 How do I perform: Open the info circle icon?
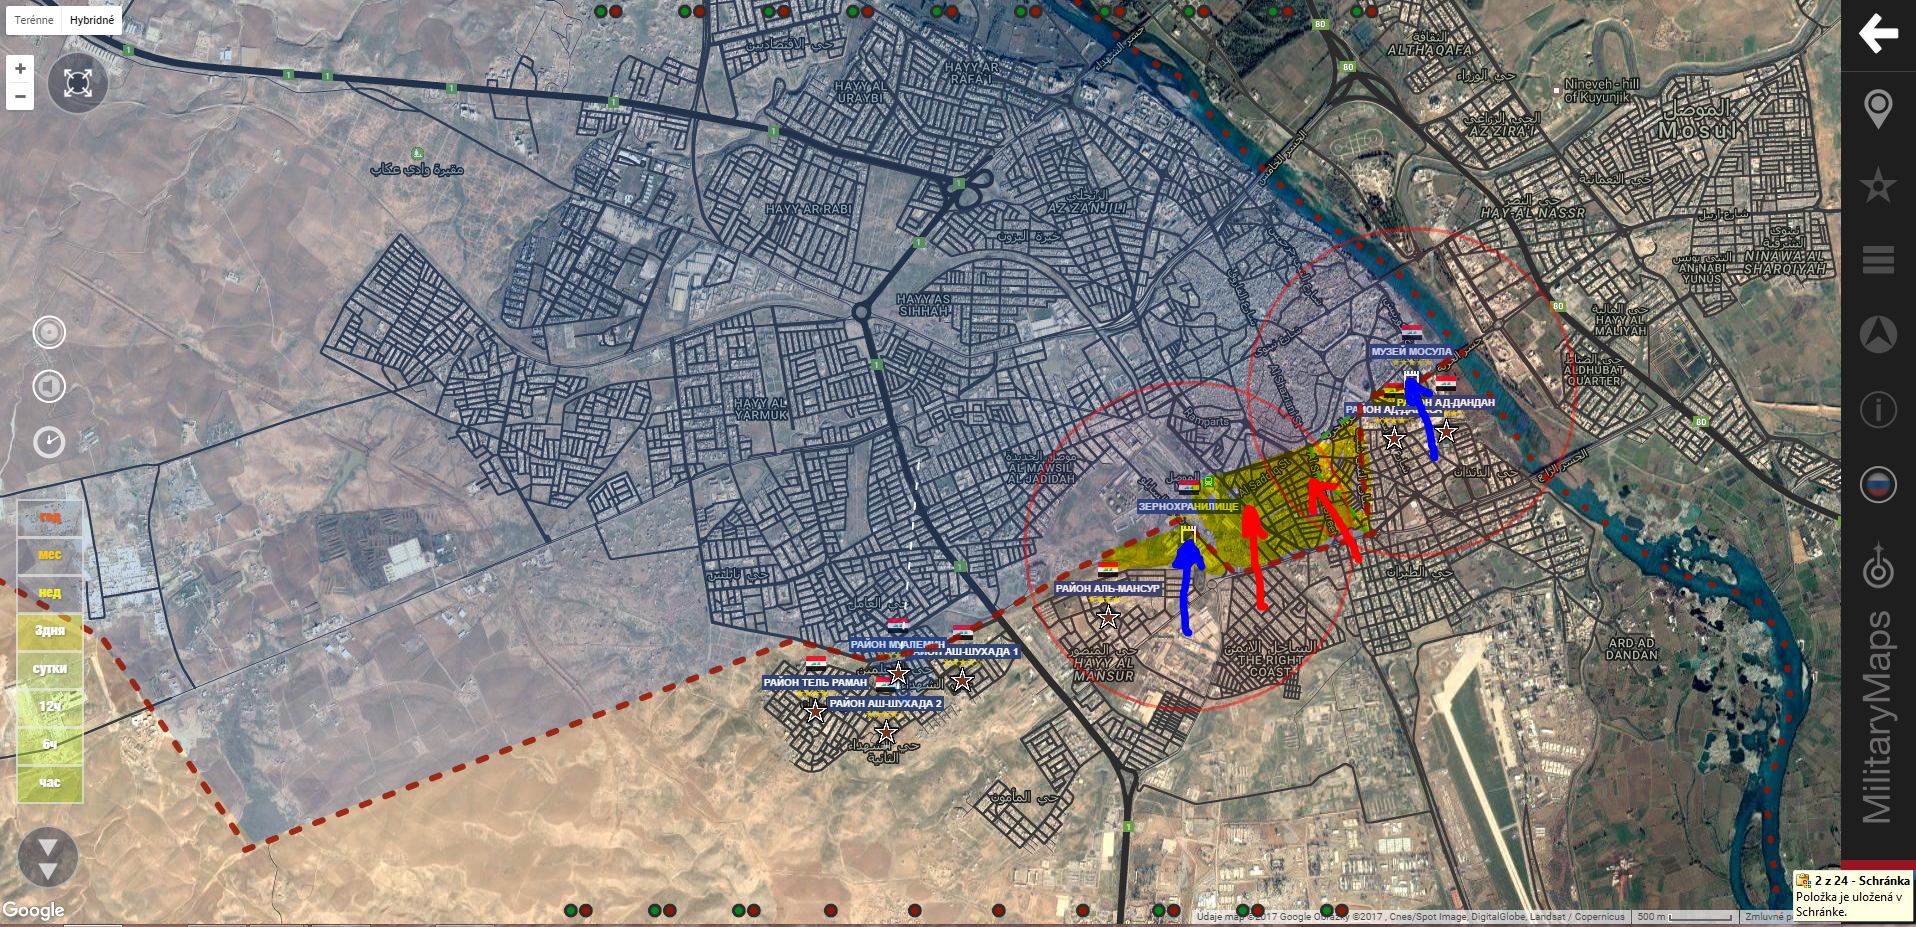(1878, 410)
